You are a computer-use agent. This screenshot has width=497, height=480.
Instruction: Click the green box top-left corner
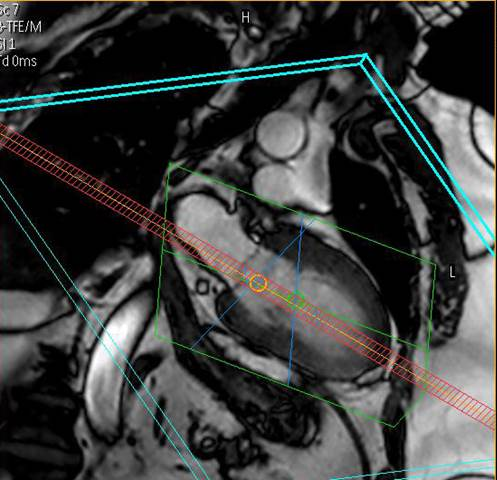coord(170,165)
